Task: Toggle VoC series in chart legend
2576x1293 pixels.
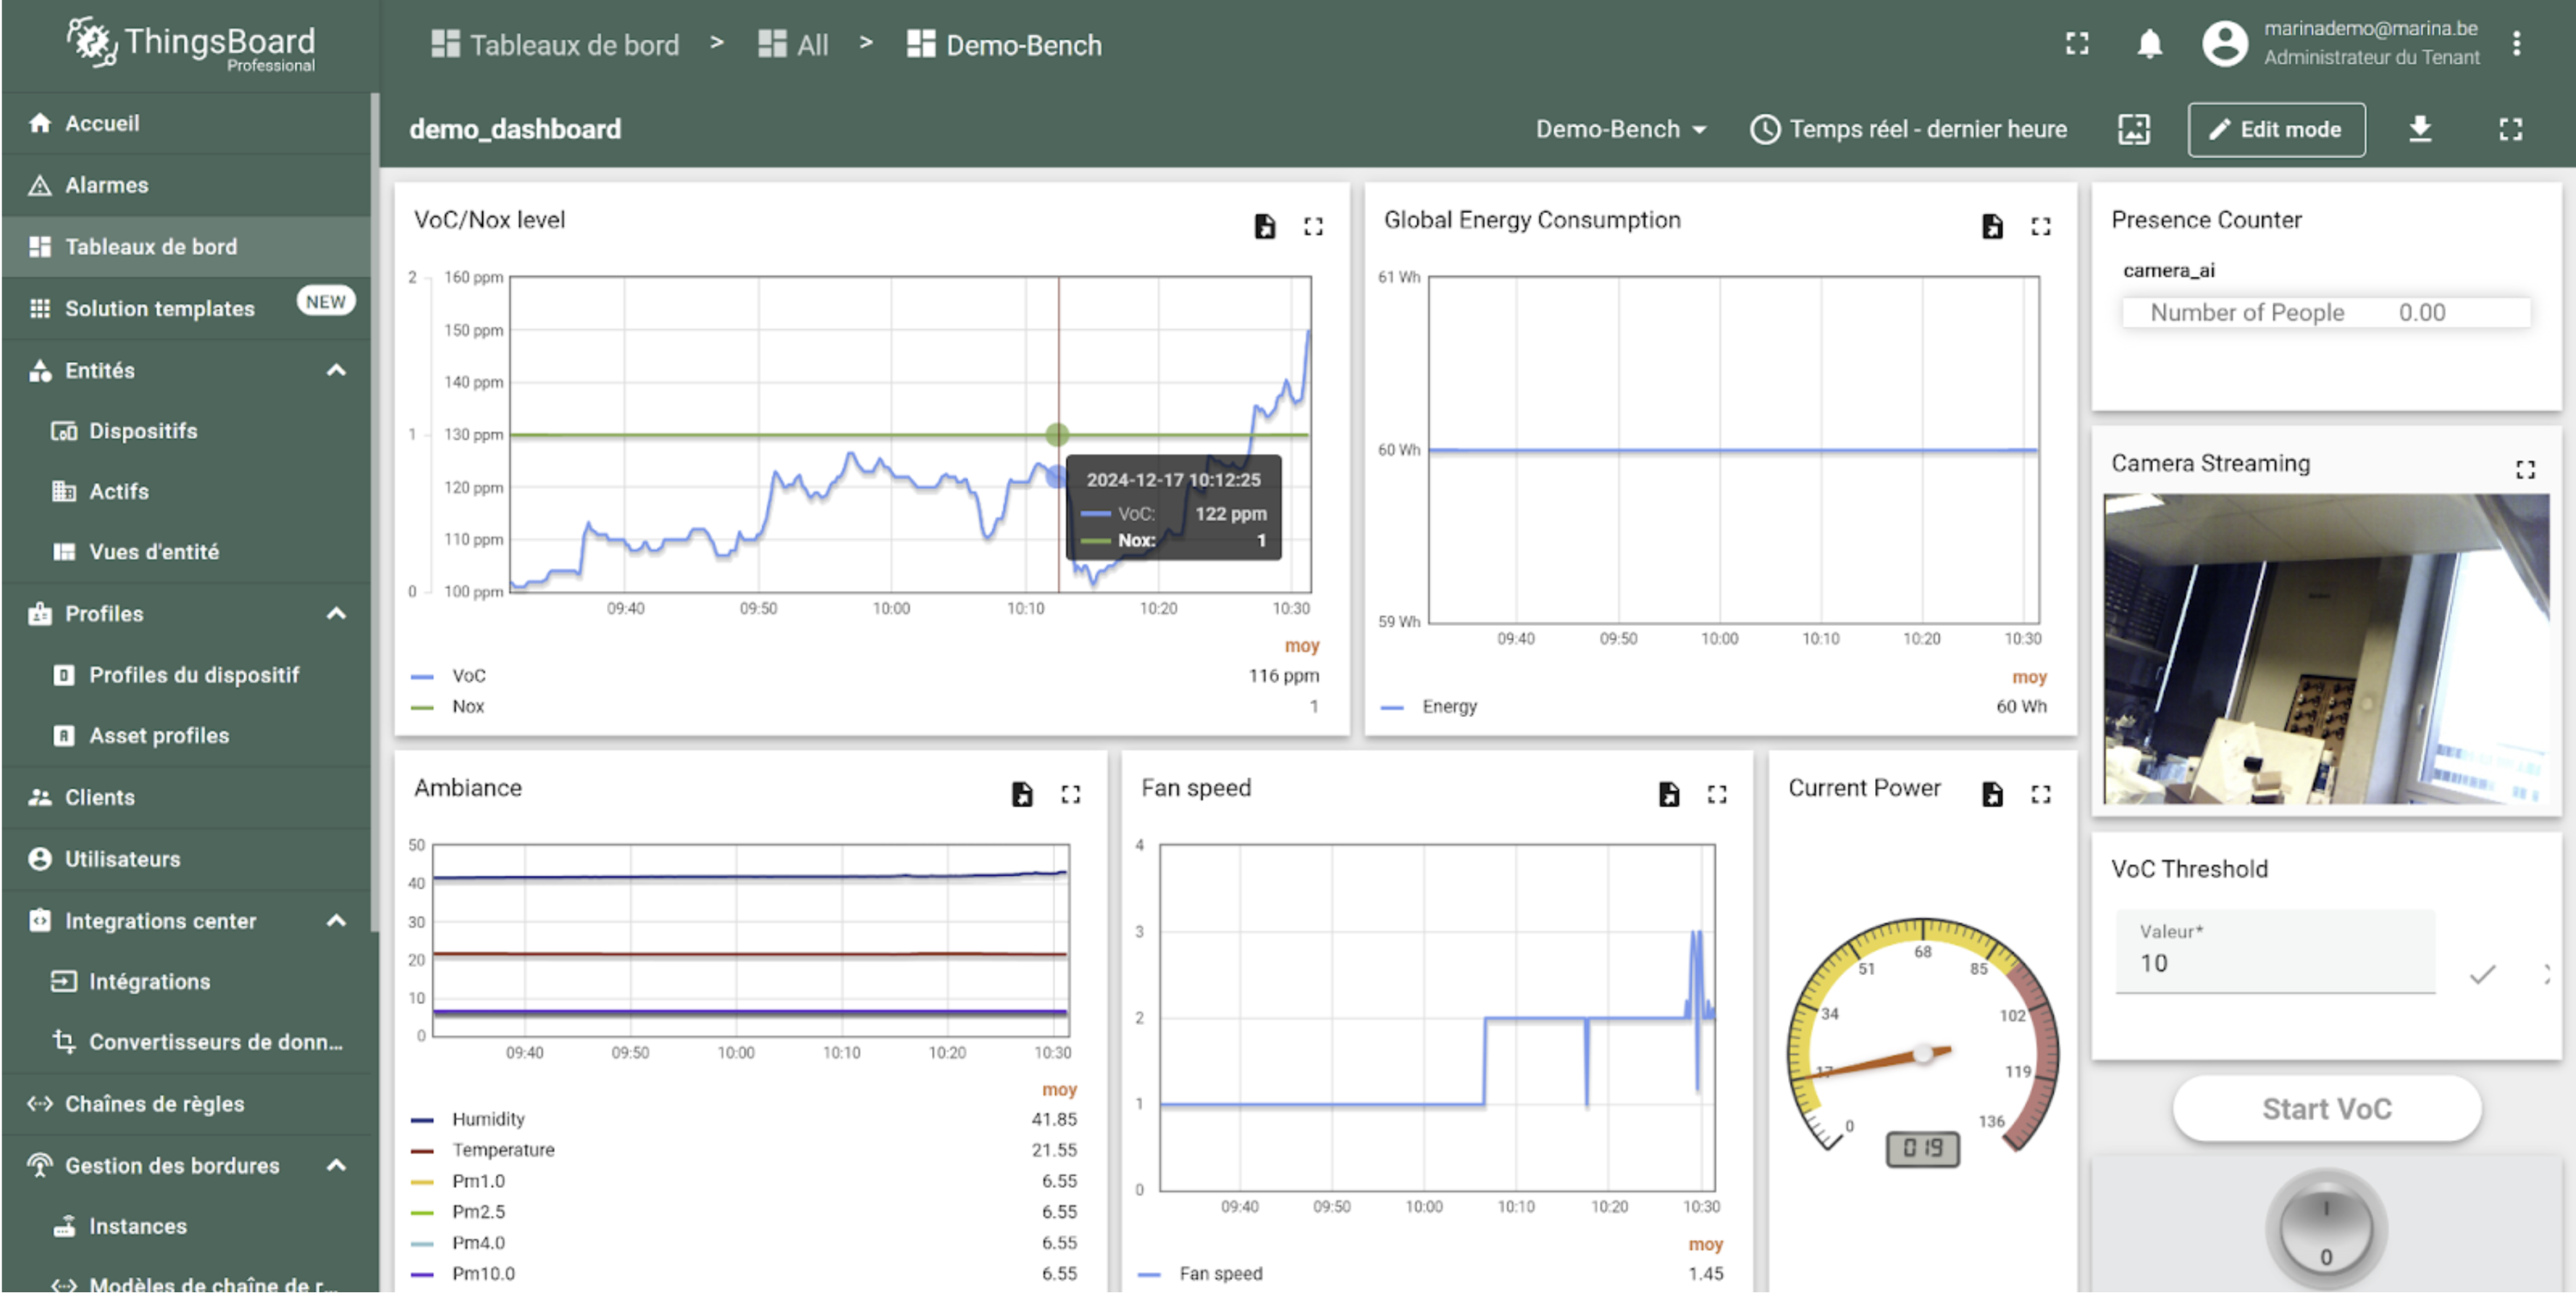Action: pos(468,676)
